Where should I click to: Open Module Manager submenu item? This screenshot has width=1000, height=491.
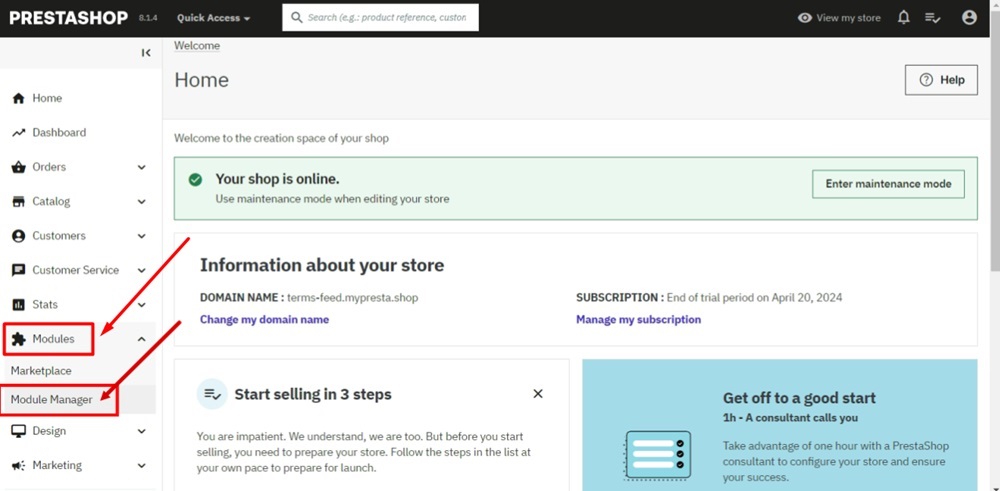coord(52,400)
